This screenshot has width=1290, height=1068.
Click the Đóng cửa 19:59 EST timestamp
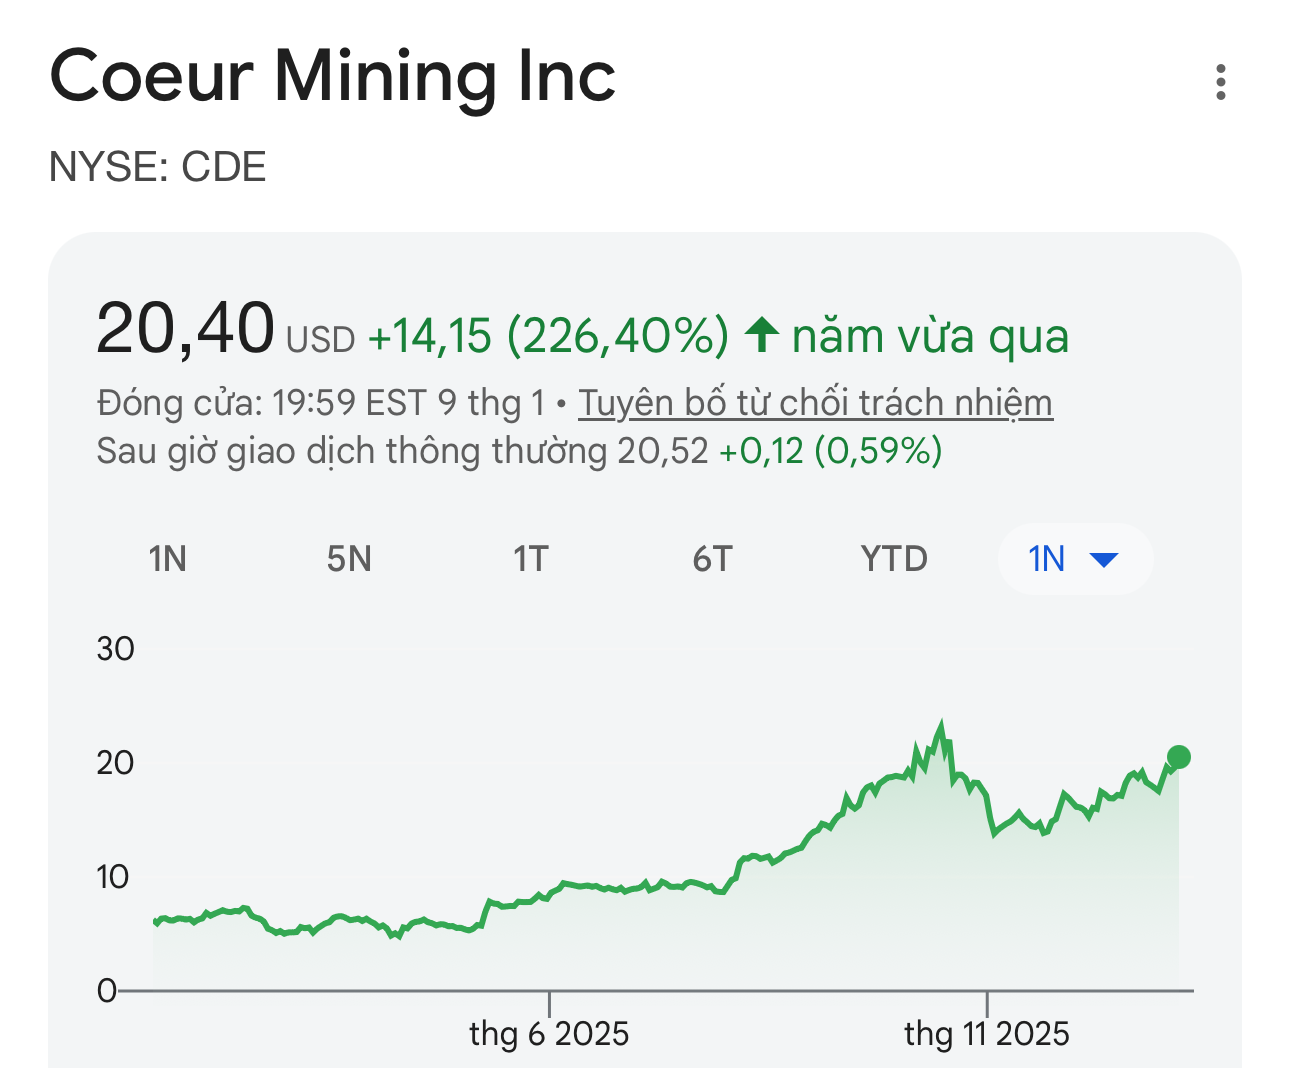pyautogui.click(x=320, y=403)
